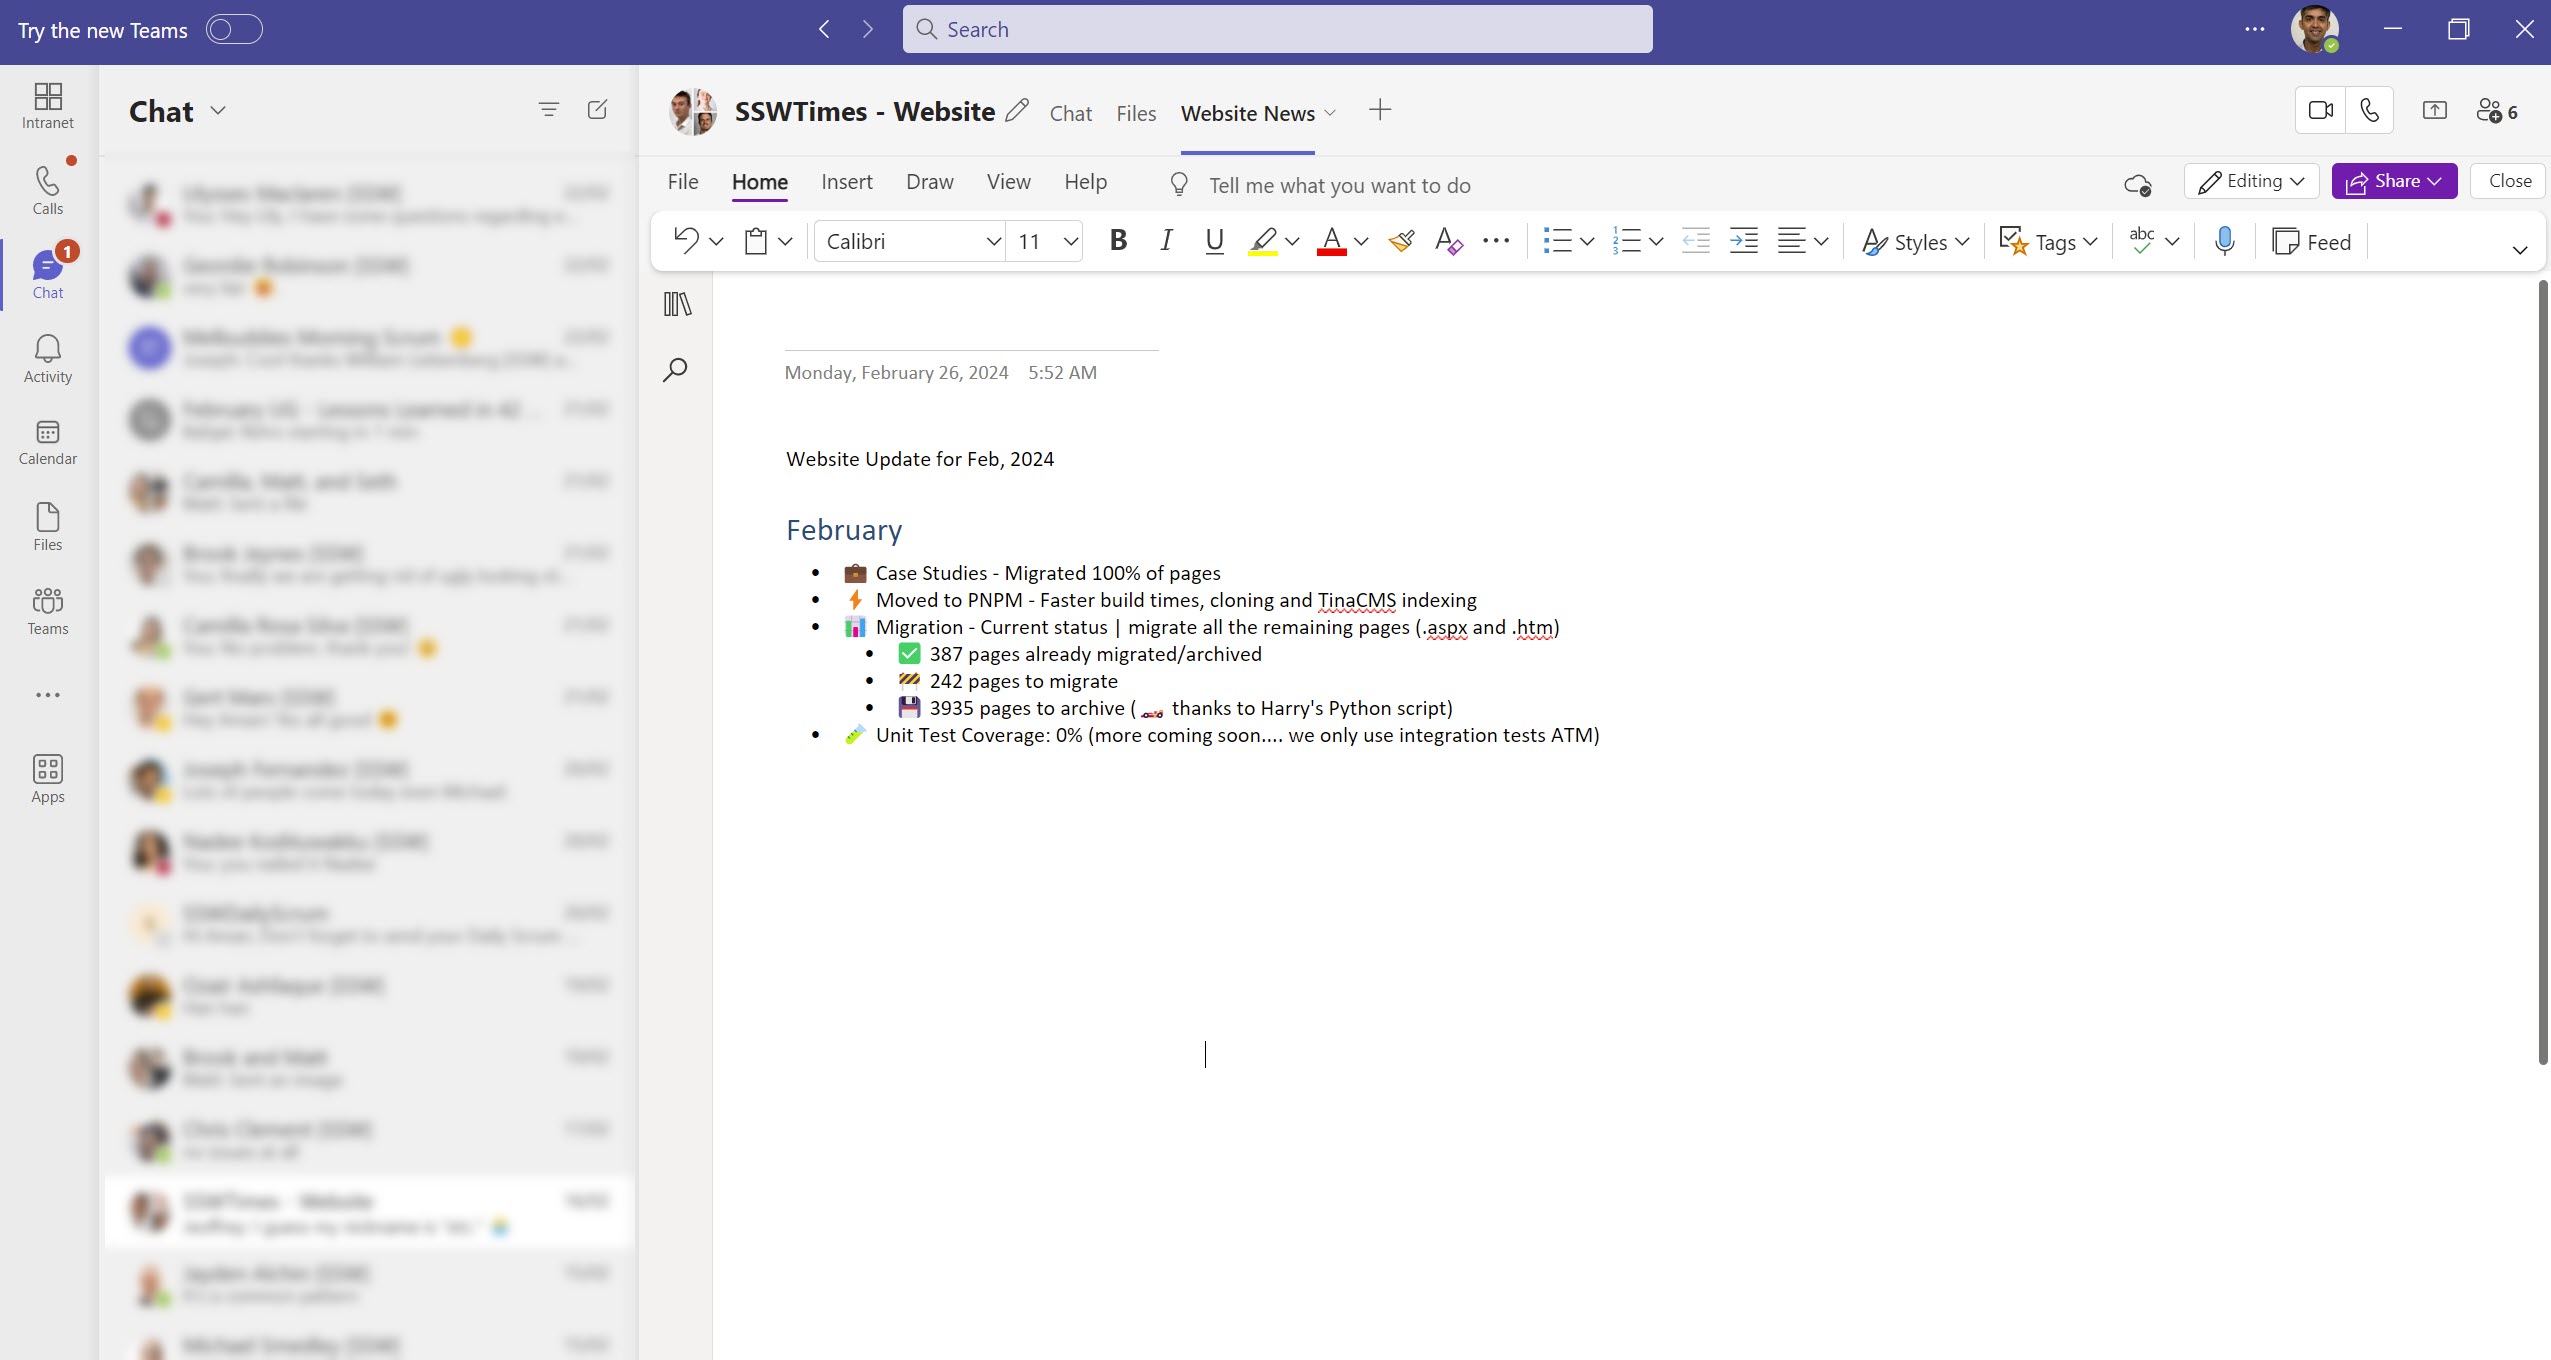
Task: Open the Editing mode dropdown
Action: [x=2251, y=181]
